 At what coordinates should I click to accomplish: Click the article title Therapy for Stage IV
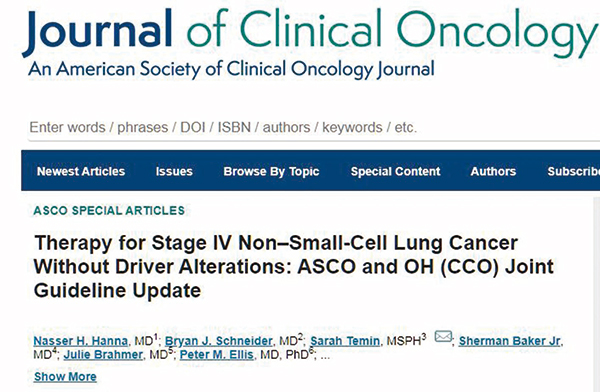point(294,266)
